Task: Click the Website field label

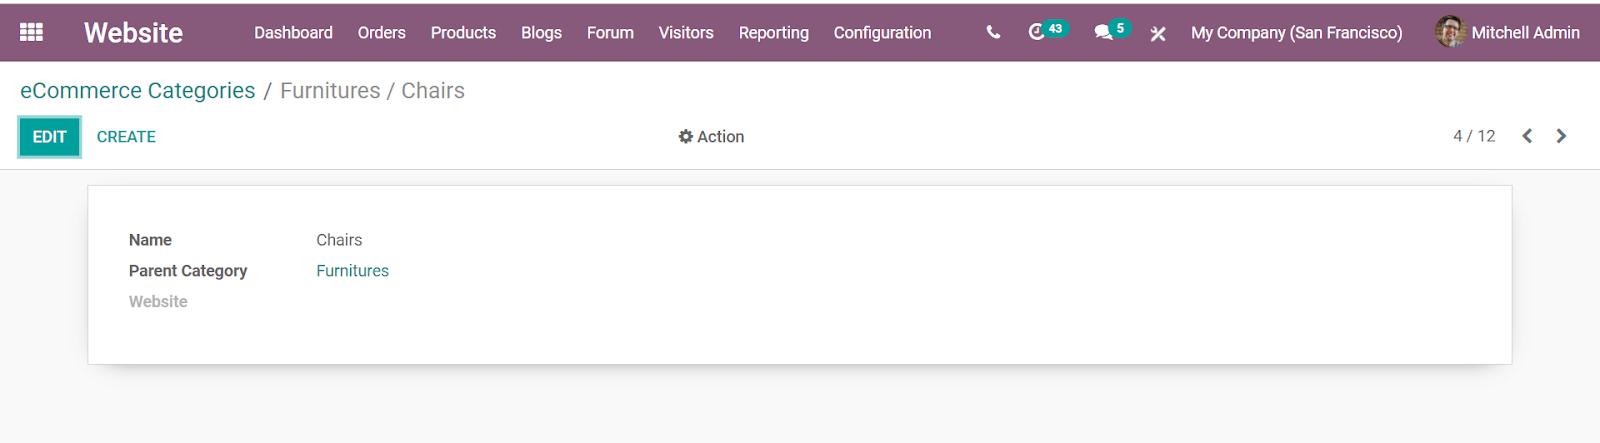Action: tap(158, 302)
